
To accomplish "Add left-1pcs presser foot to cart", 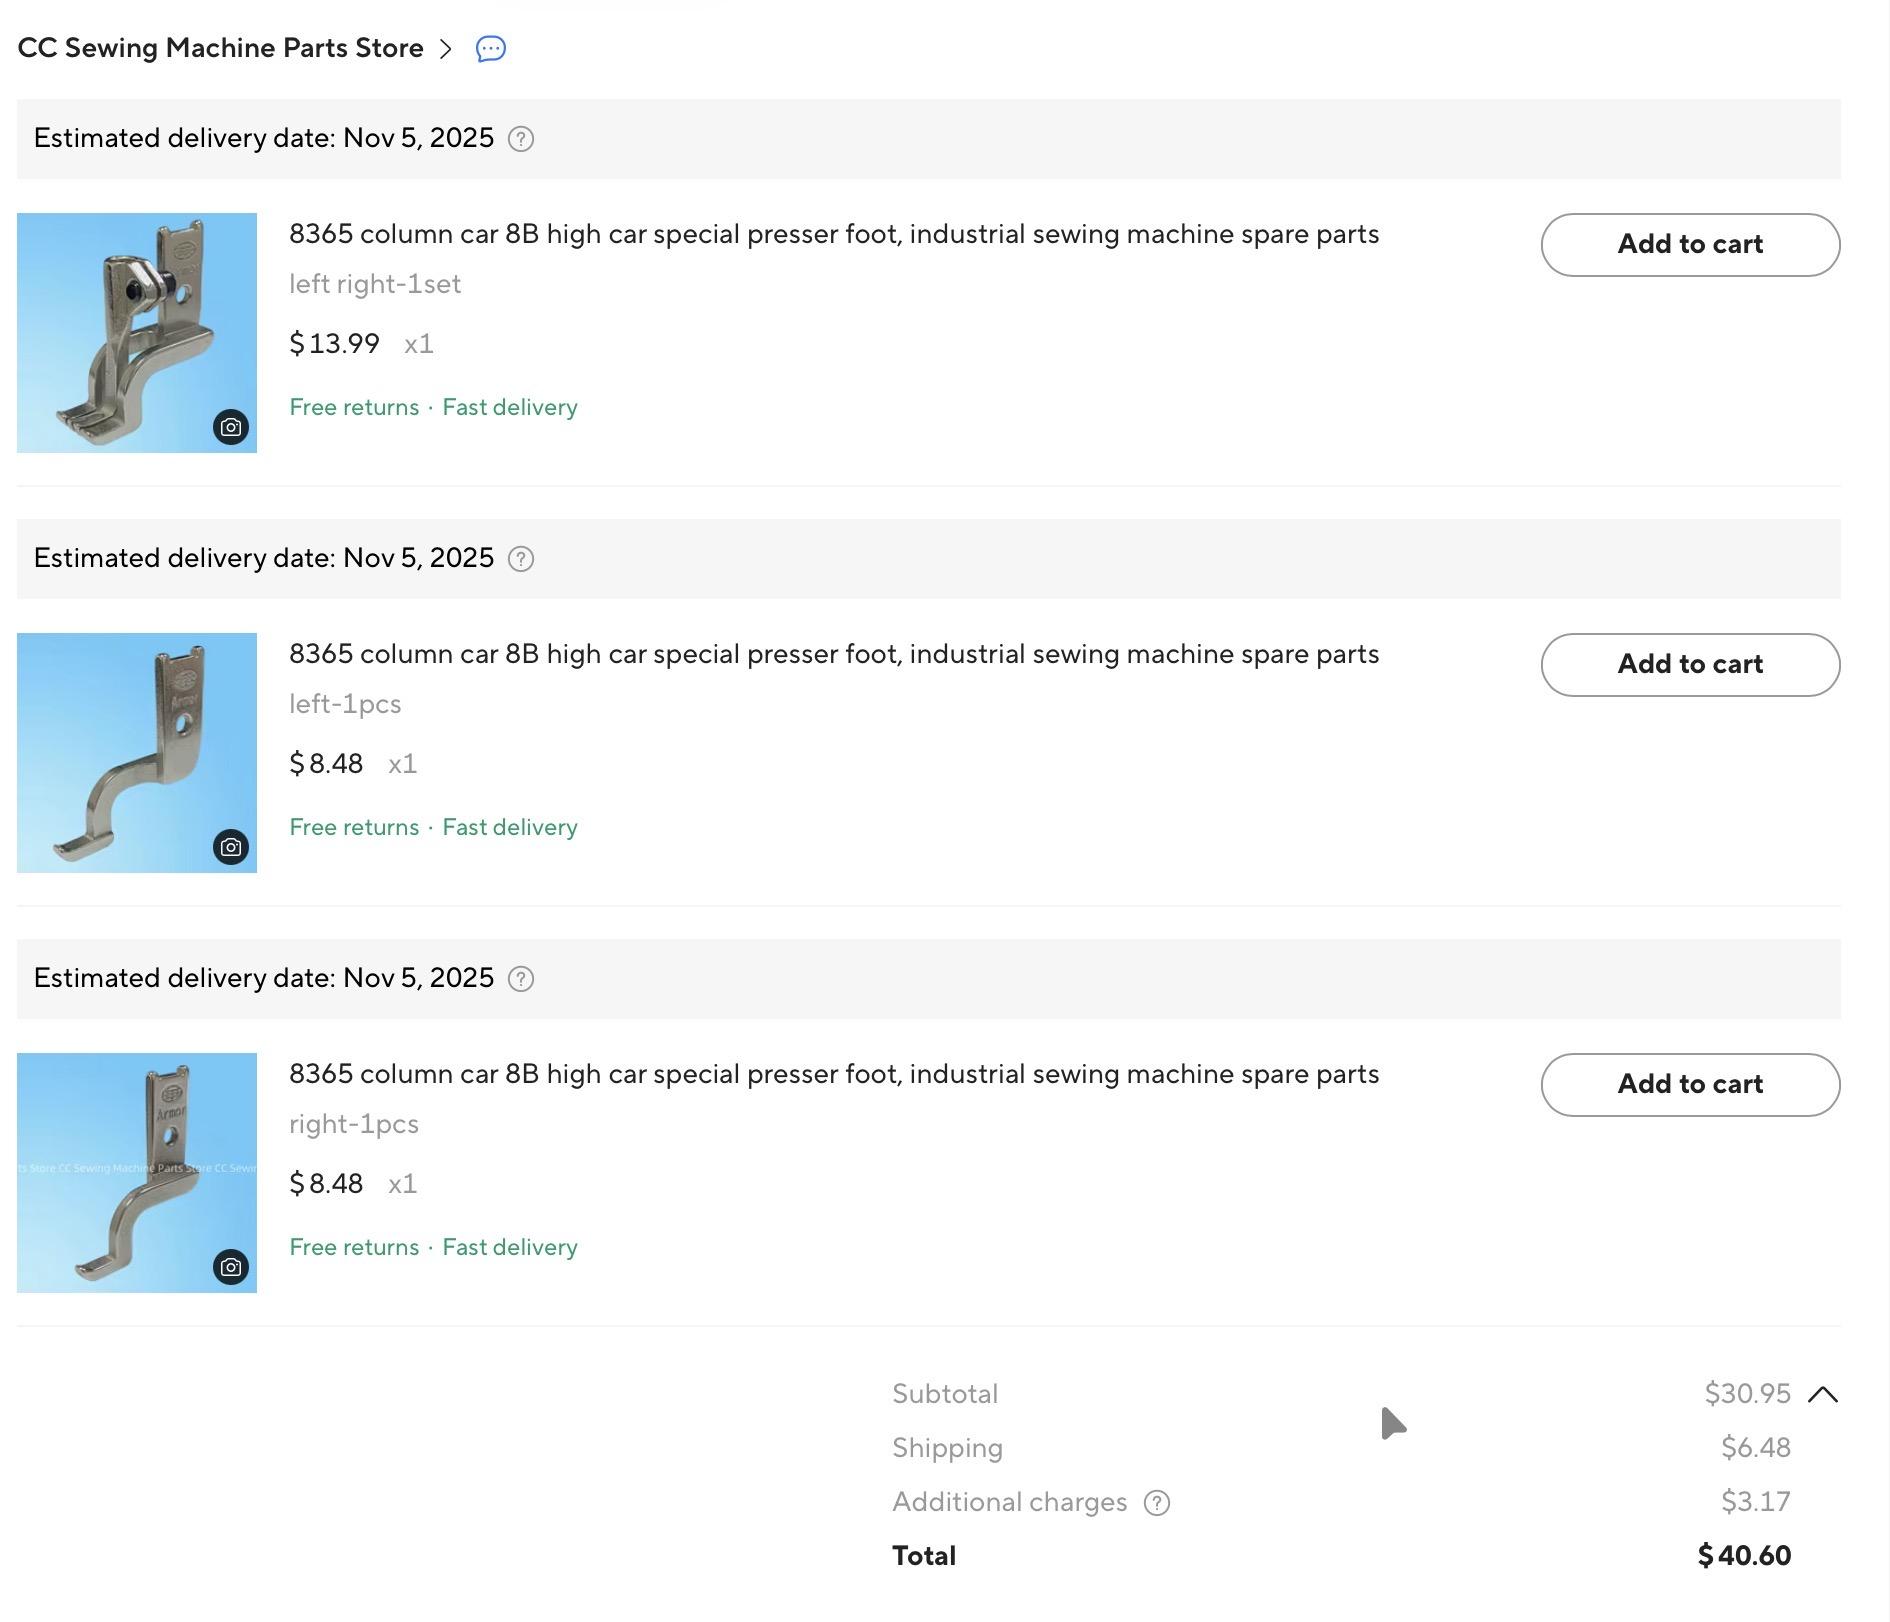I will coord(1689,665).
